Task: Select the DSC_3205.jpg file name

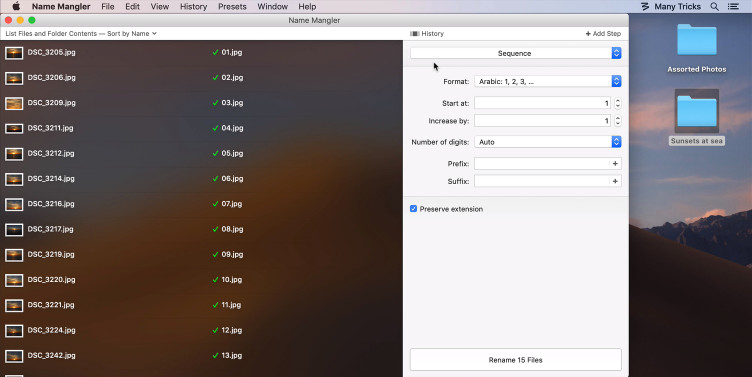Action: point(51,52)
